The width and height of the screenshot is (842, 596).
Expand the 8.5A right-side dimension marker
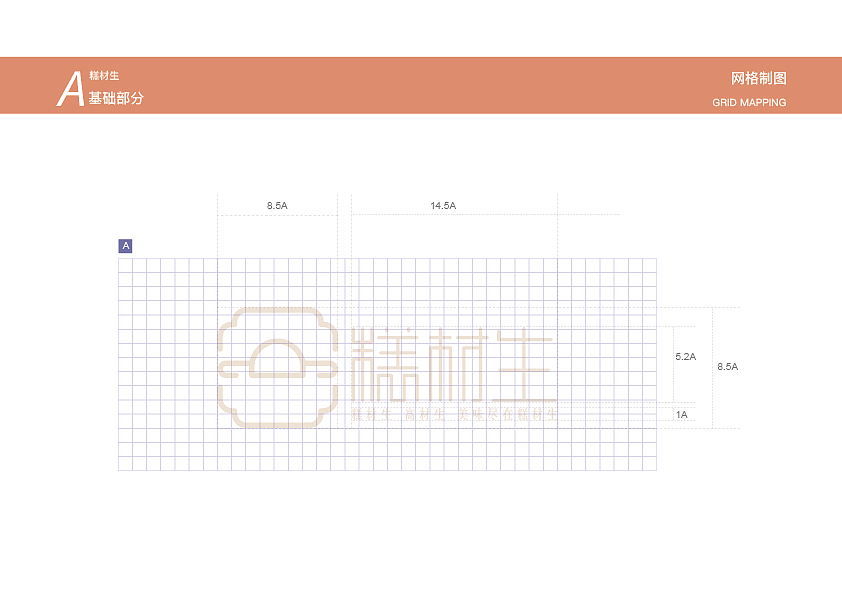729,366
